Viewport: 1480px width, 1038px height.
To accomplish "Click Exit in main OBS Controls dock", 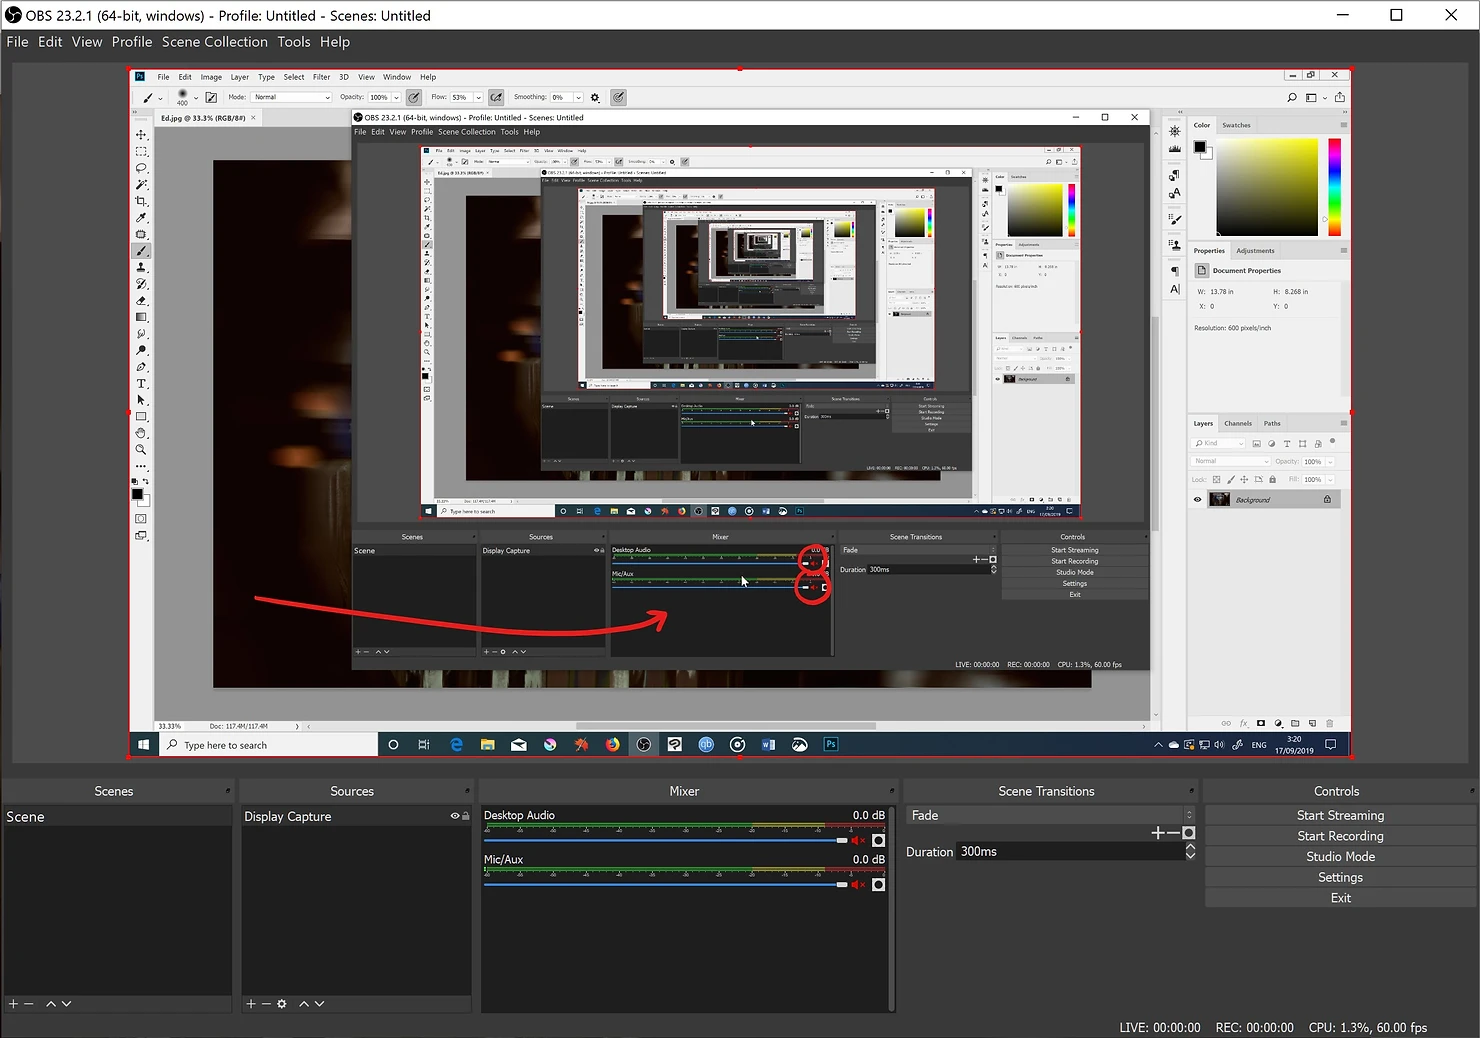I will coord(1340,898).
